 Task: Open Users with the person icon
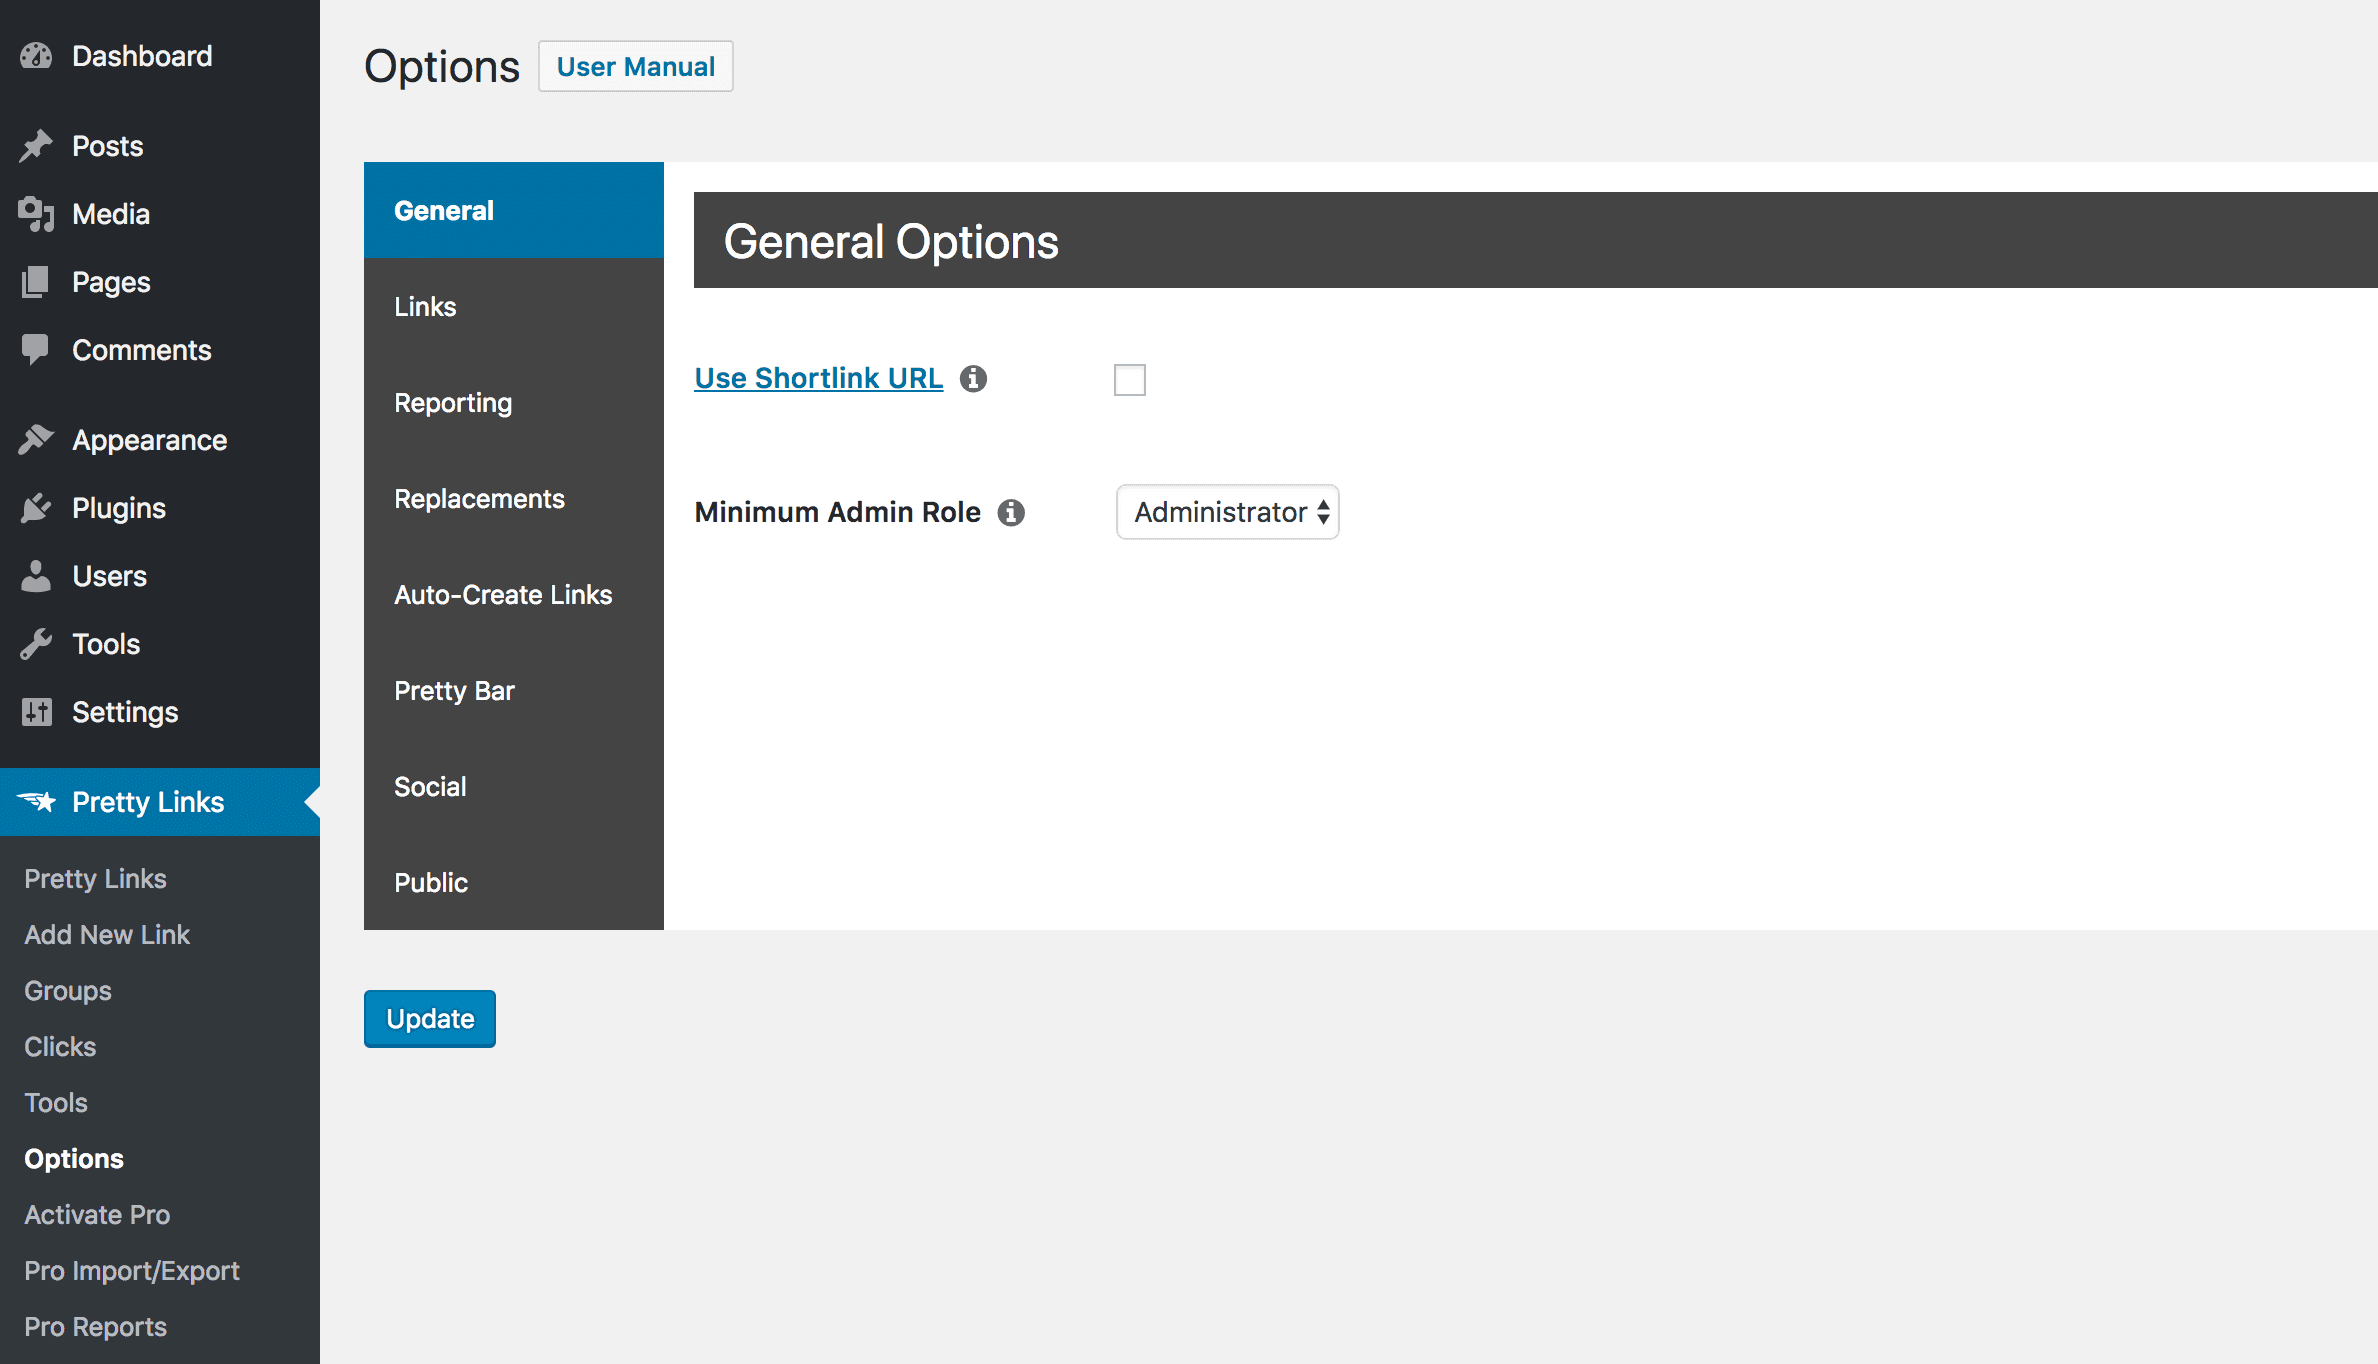tap(37, 575)
